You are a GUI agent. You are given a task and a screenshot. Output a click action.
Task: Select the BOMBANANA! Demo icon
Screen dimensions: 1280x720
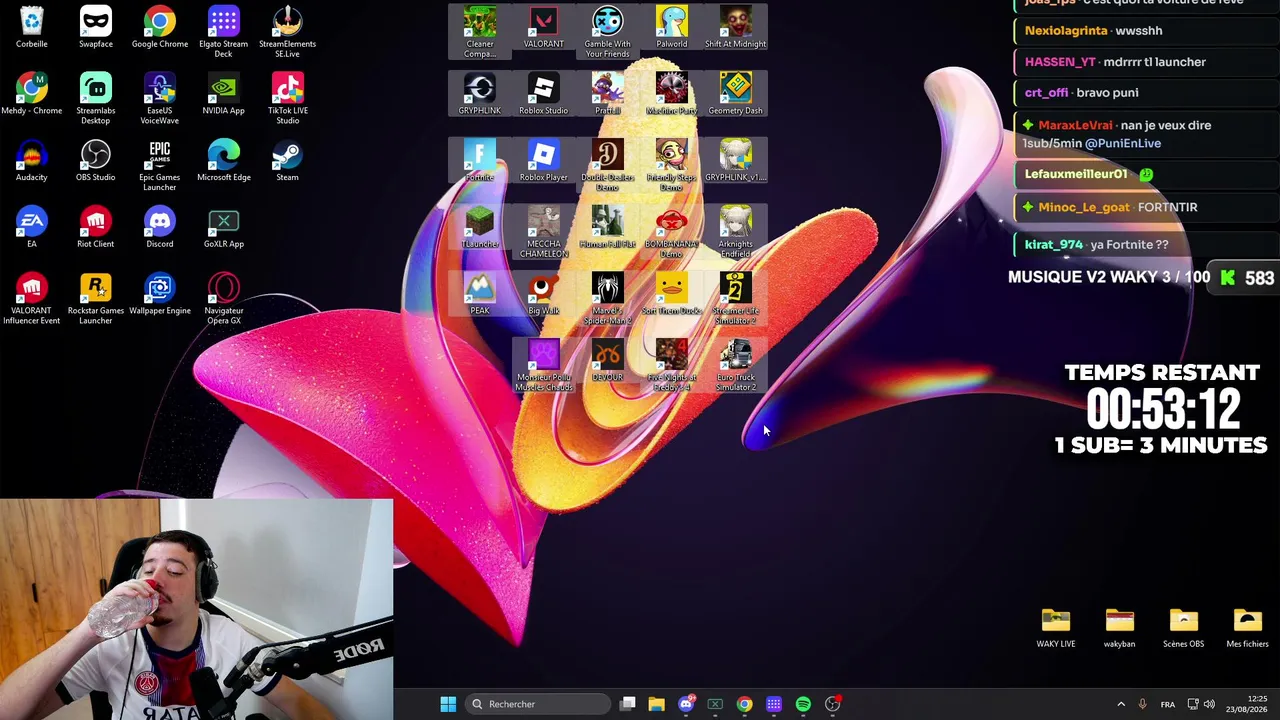[672, 233]
